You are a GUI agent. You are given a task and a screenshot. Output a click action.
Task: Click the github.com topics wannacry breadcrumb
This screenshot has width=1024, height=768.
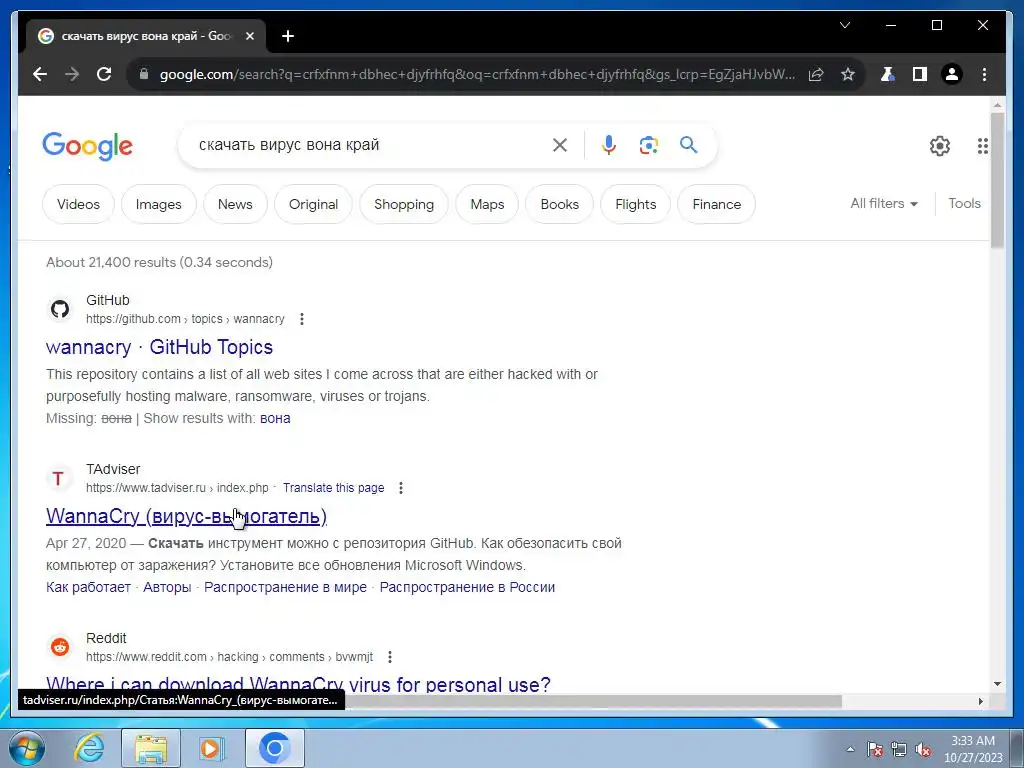point(185,319)
